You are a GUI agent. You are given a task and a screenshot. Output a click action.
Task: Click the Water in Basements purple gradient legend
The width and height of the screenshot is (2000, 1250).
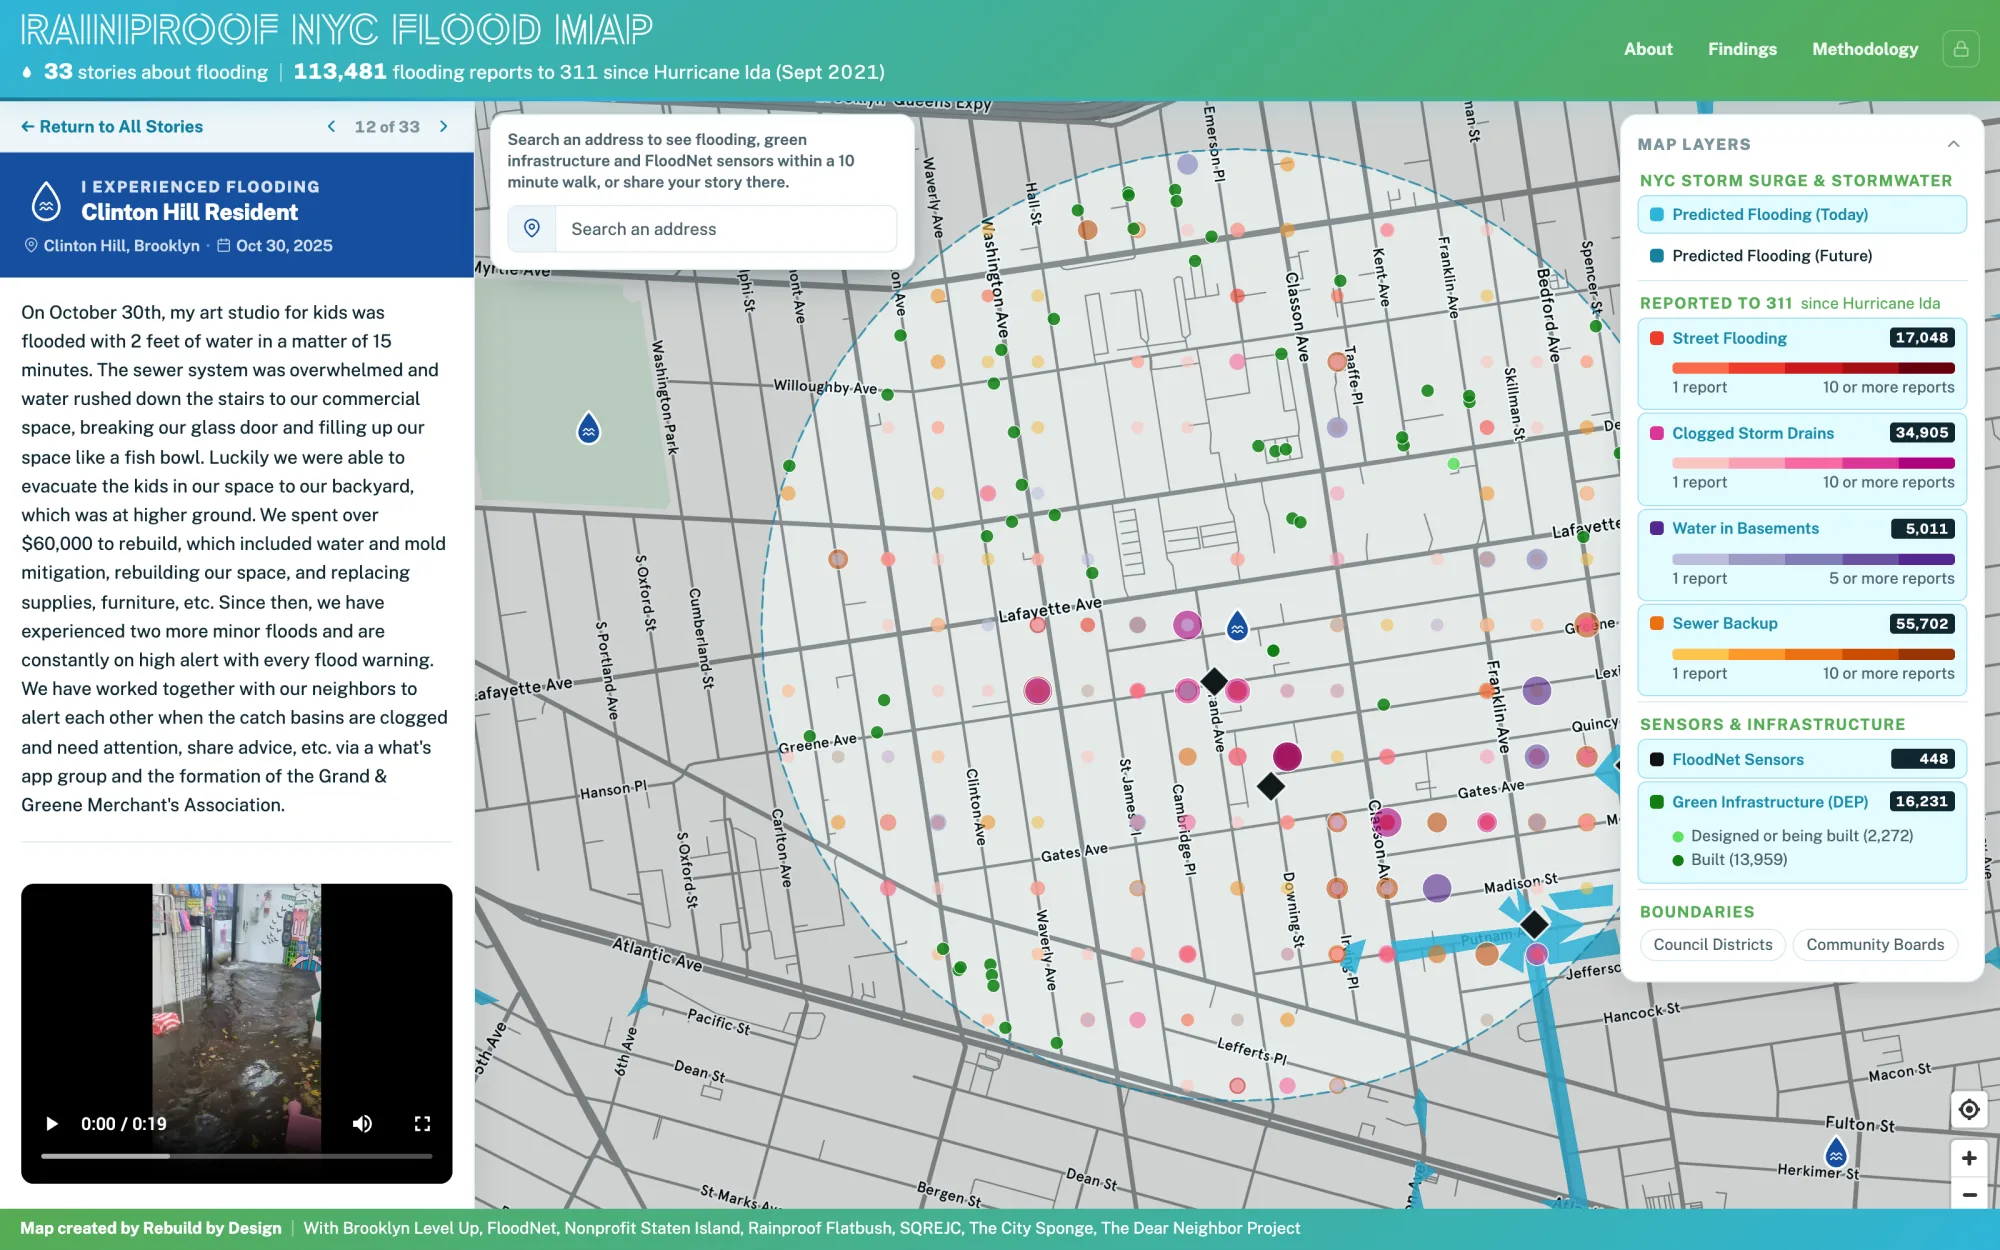tap(1813, 559)
